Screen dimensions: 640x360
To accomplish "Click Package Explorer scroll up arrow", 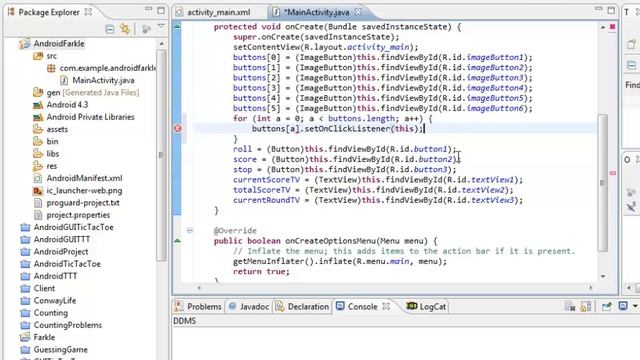I will (x=162, y=43).
